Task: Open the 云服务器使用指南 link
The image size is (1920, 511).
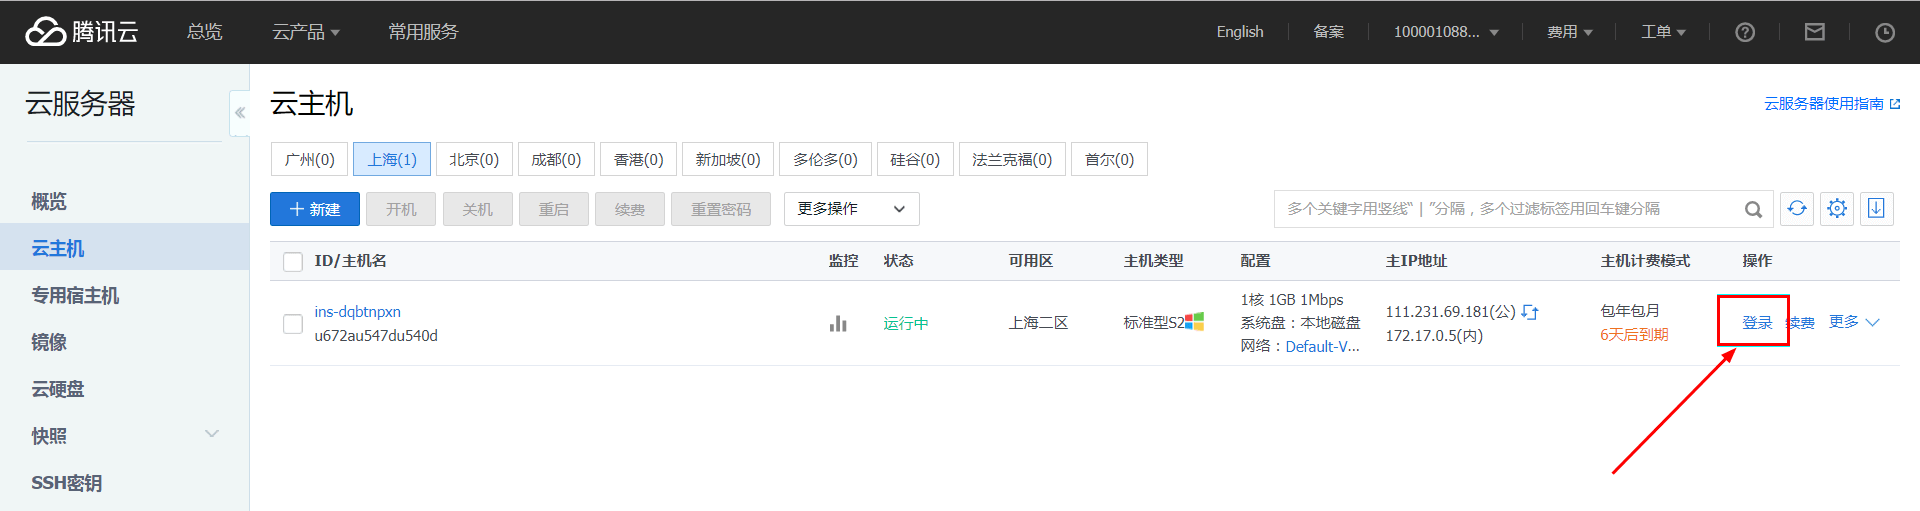Action: tap(1831, 104)
